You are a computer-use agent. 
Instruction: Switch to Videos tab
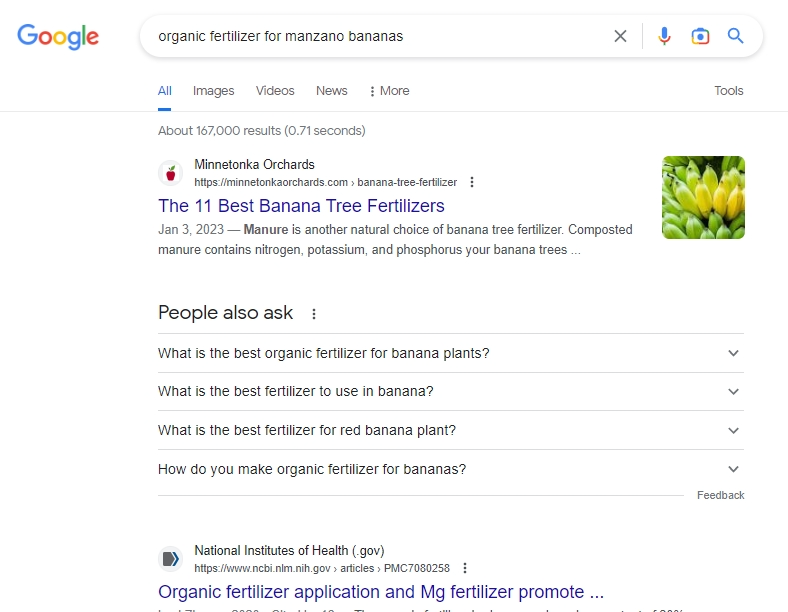point(275,91)
